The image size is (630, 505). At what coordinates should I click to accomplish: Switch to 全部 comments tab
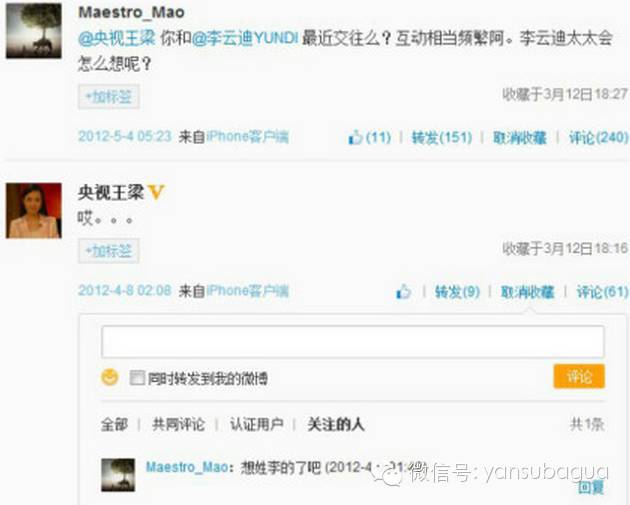pos(114,424)
